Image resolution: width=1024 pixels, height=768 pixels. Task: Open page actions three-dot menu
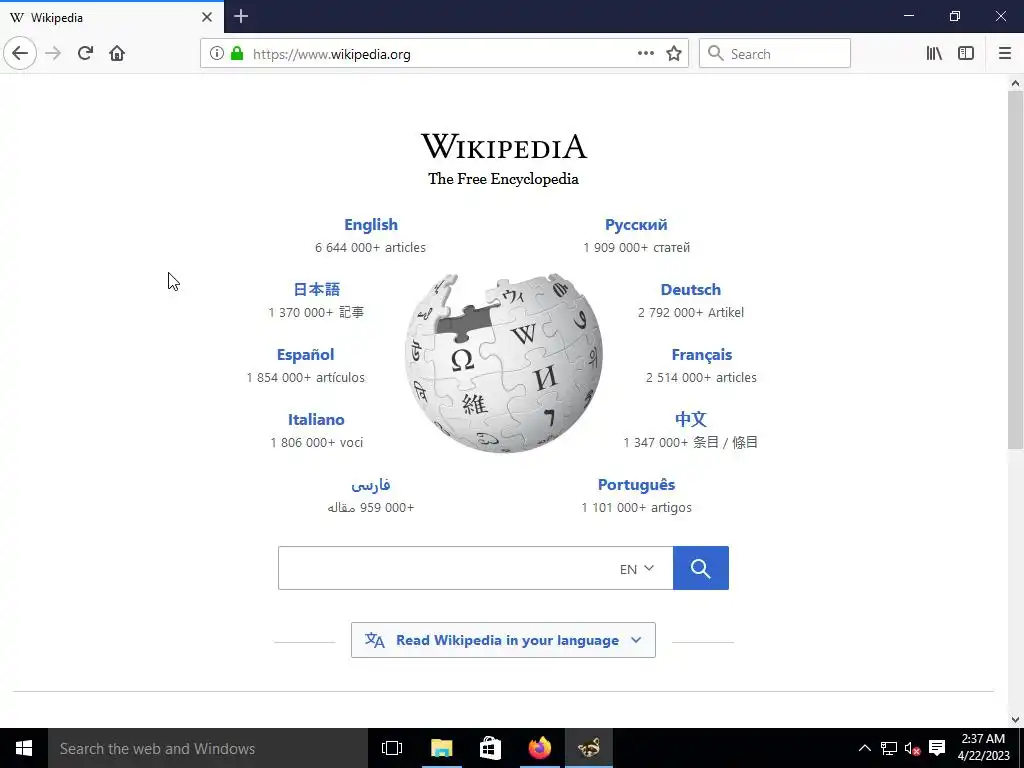[x=645, y=54]
